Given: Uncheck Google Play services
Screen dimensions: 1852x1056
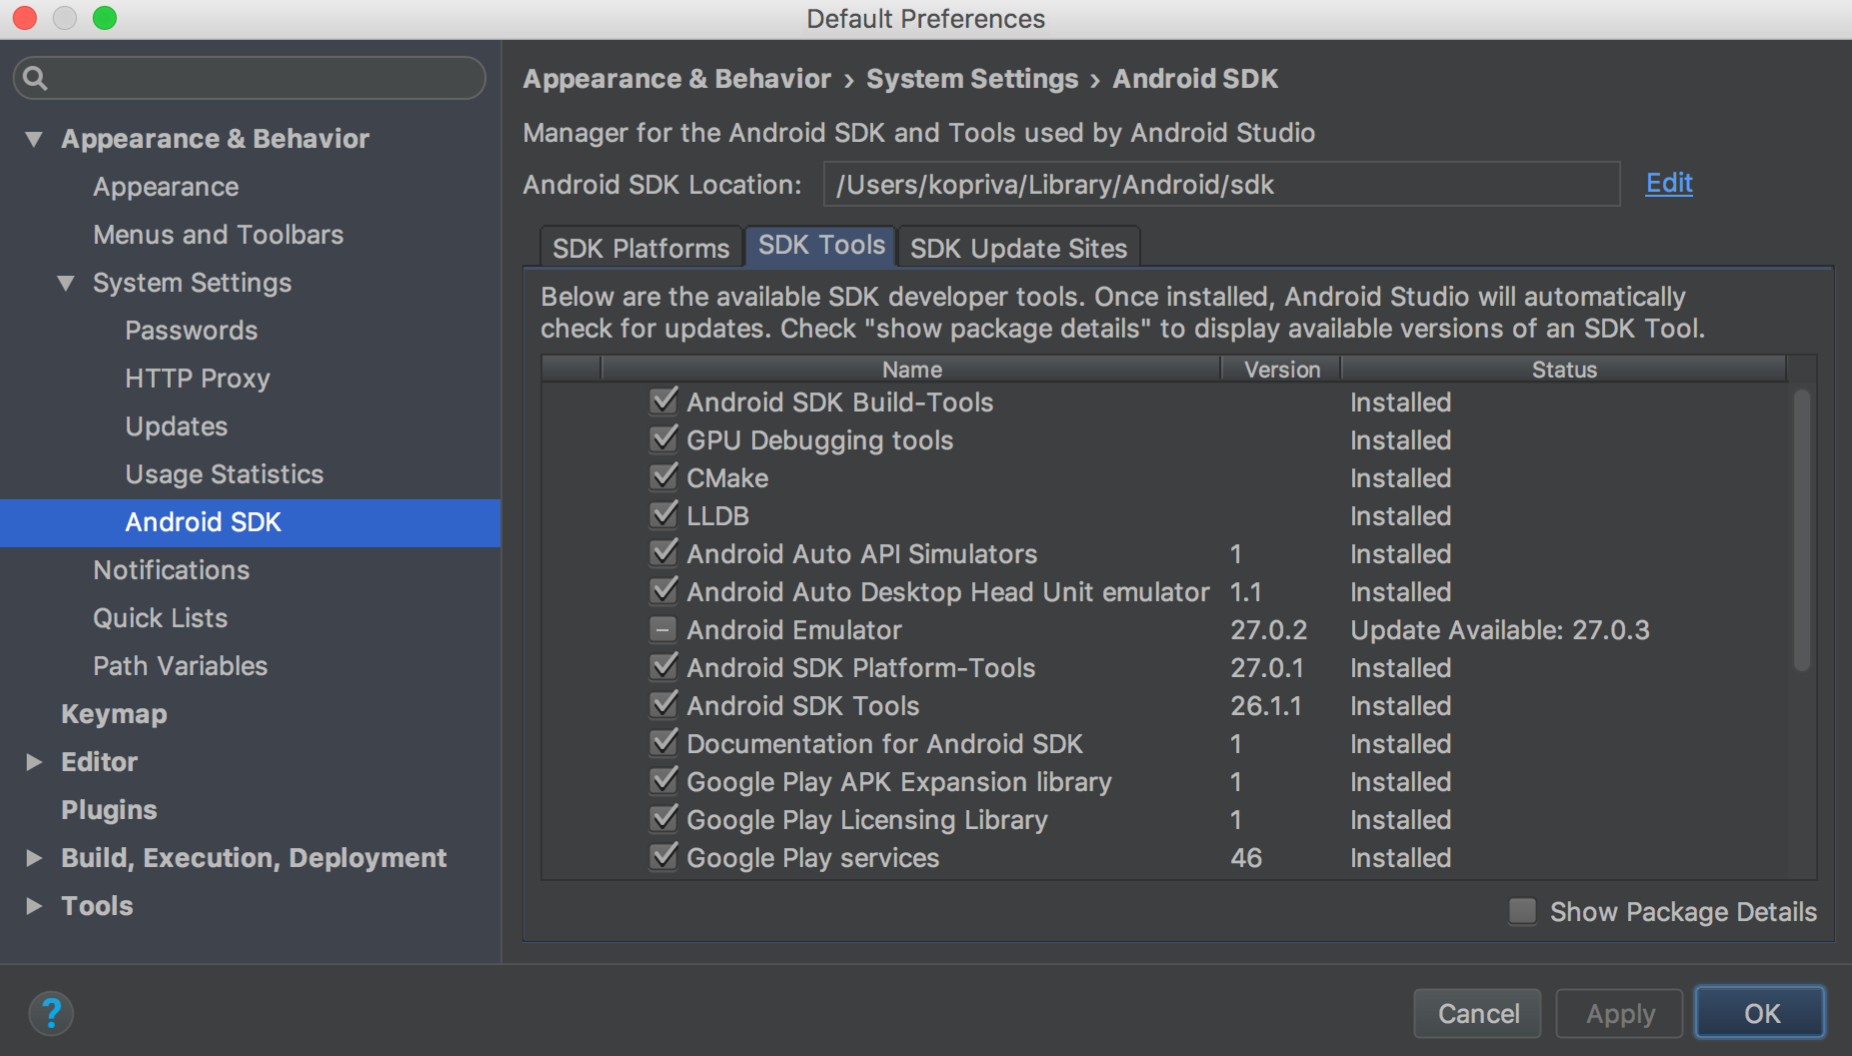Looking at the screenshot, I should pyautogui.click(x=663, y=857).
